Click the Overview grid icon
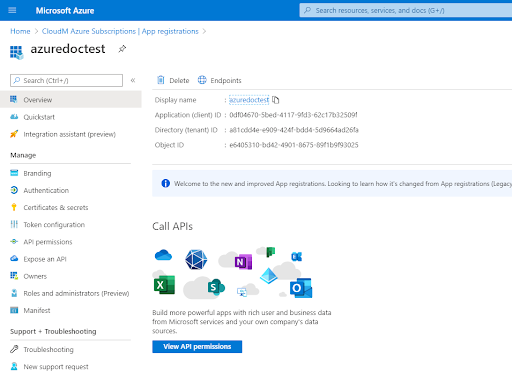The image size is (512, 381). tap(14, 99)
